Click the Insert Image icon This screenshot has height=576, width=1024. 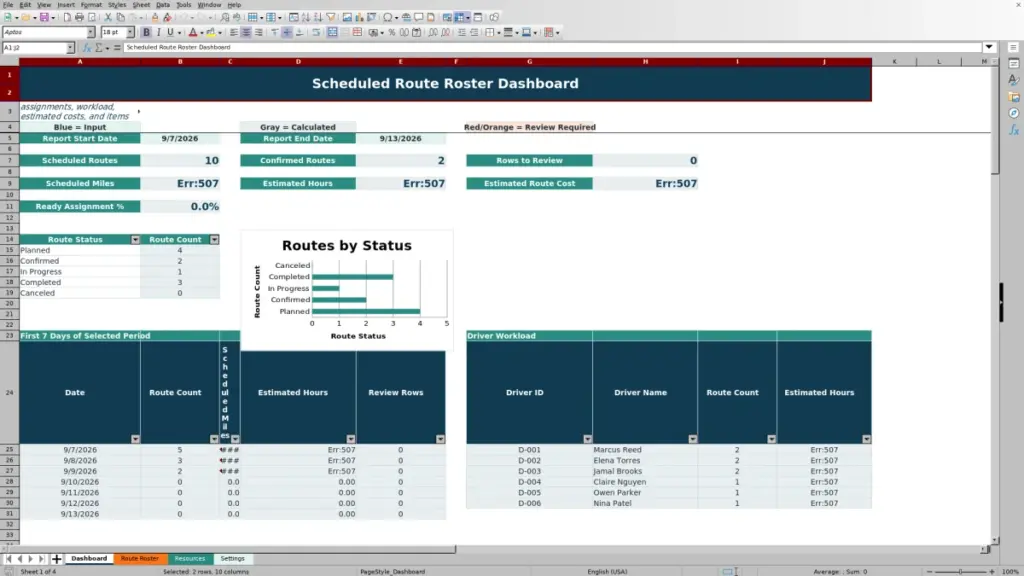point(347,17)
